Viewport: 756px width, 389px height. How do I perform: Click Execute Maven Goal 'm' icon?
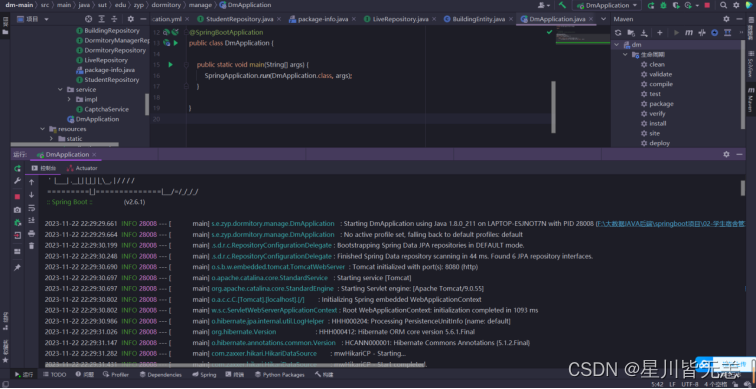pyautogui.click(x=689, y=33)
